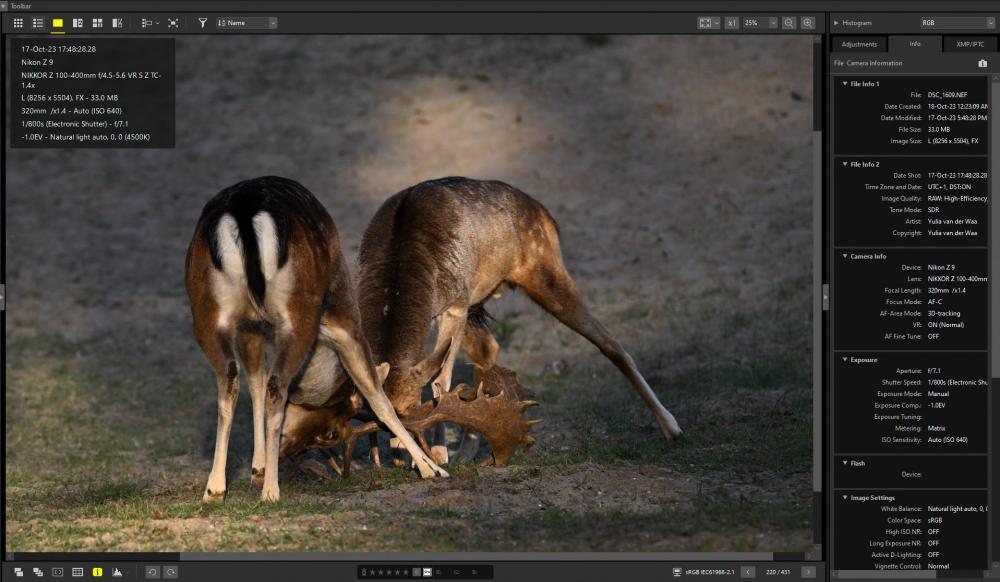Rotate image clockwise
This screenshot has width=1000, height=582.
(171, 572)
